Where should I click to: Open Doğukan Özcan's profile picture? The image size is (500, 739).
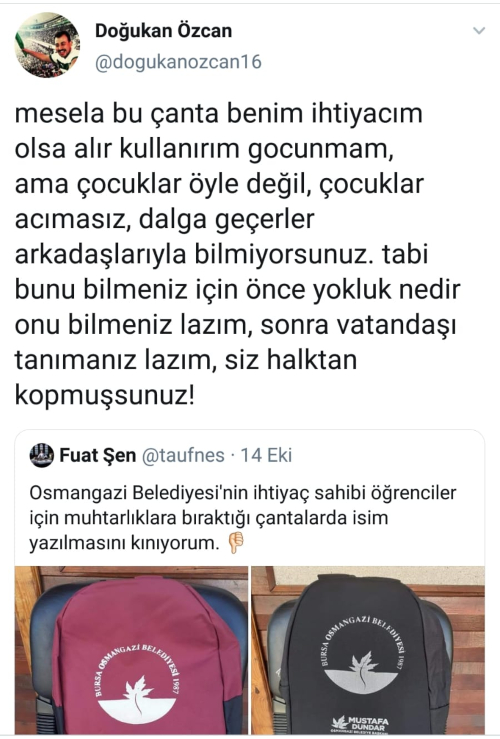(47, 45)
